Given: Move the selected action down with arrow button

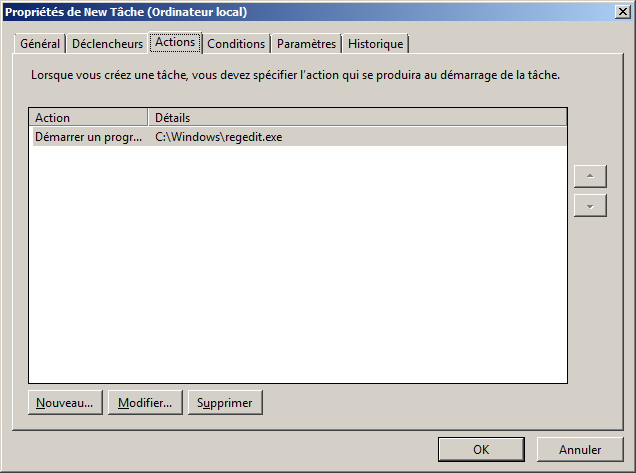Looking at the screenshot, I should (x=590, y=205).
